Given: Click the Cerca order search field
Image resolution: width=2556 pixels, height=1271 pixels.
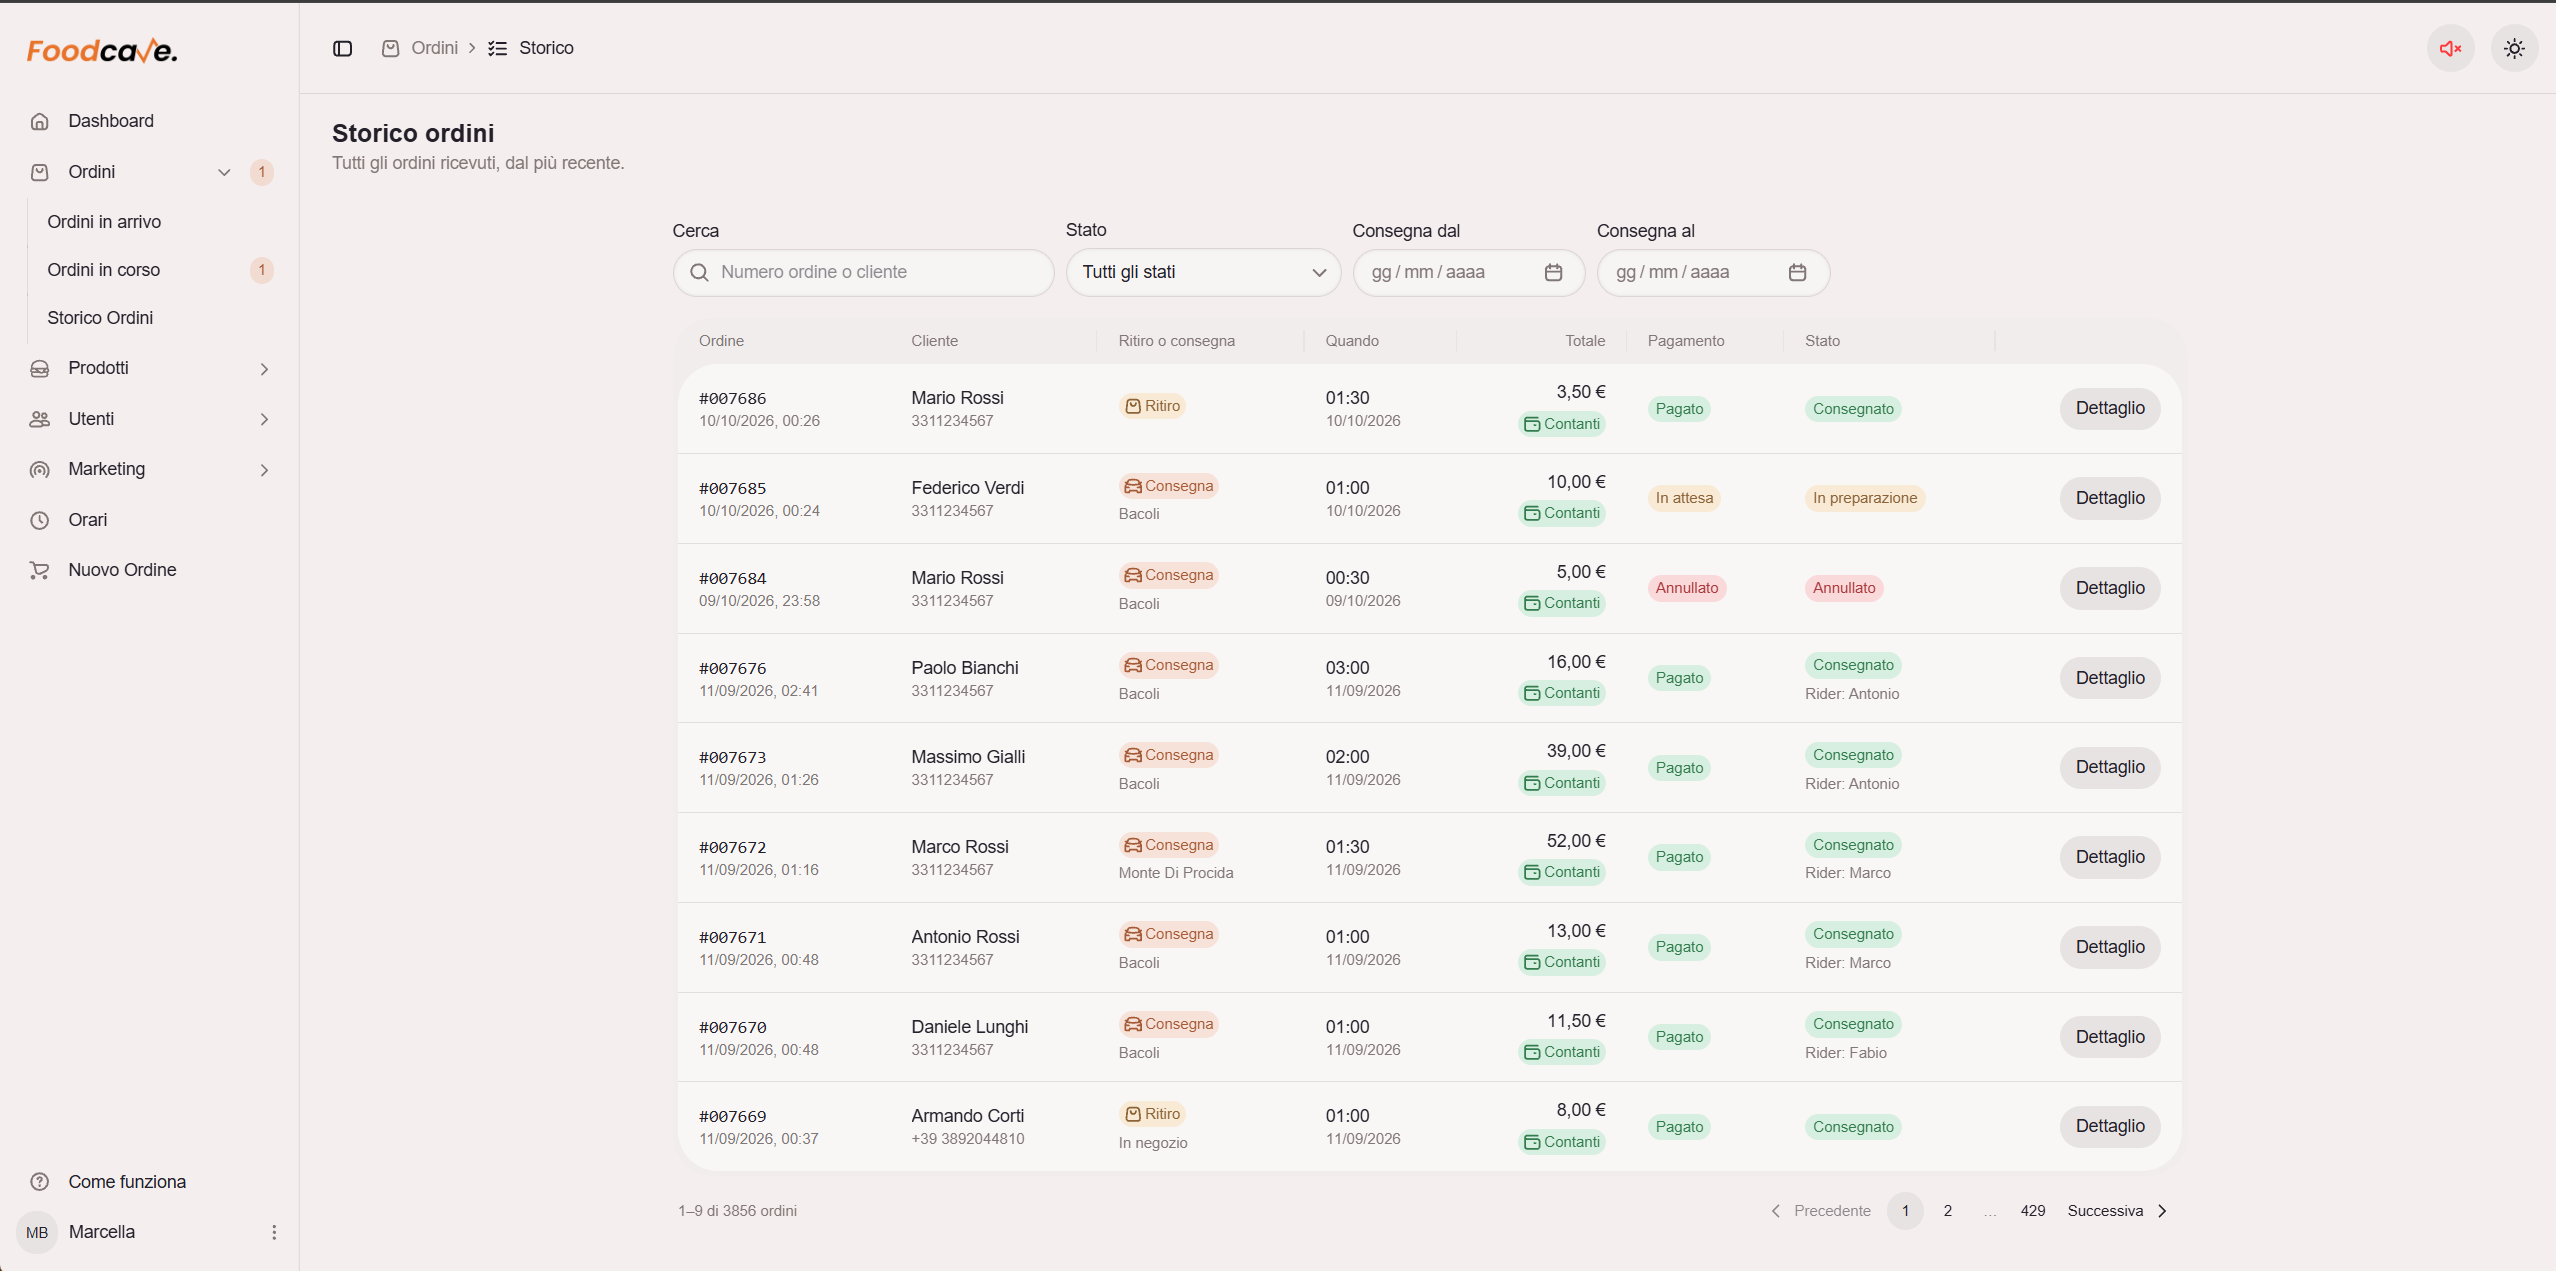Looking at the screenshot, I should (863, 272).
